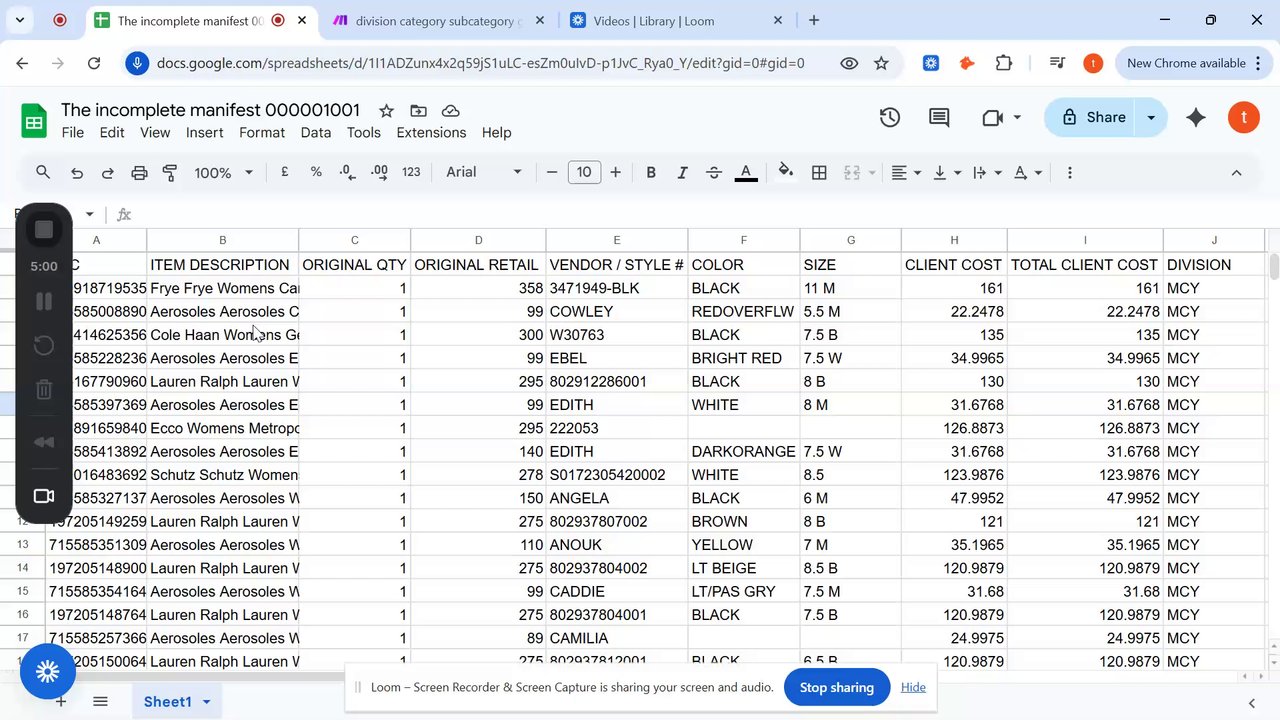The image size is (1280, 720).
Task: Click the Share button
Action: tap(1092, 117)
